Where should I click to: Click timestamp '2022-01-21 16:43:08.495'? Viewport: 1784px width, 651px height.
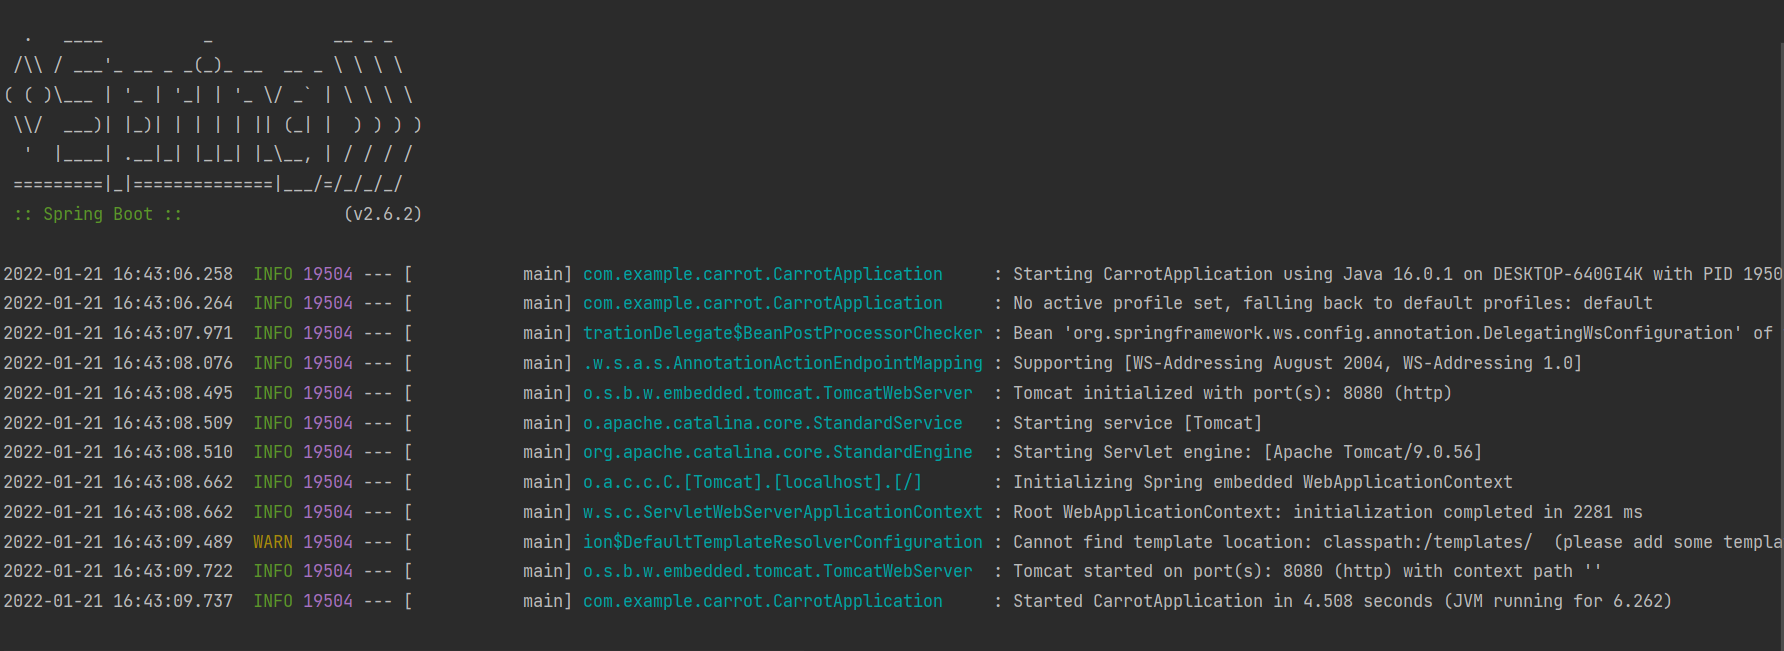pos(118,393)
